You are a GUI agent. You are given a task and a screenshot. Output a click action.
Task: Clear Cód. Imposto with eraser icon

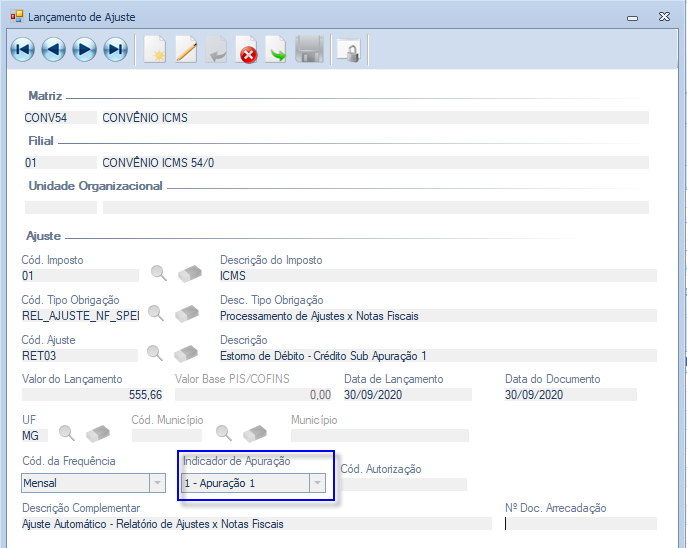coord(190,274)
